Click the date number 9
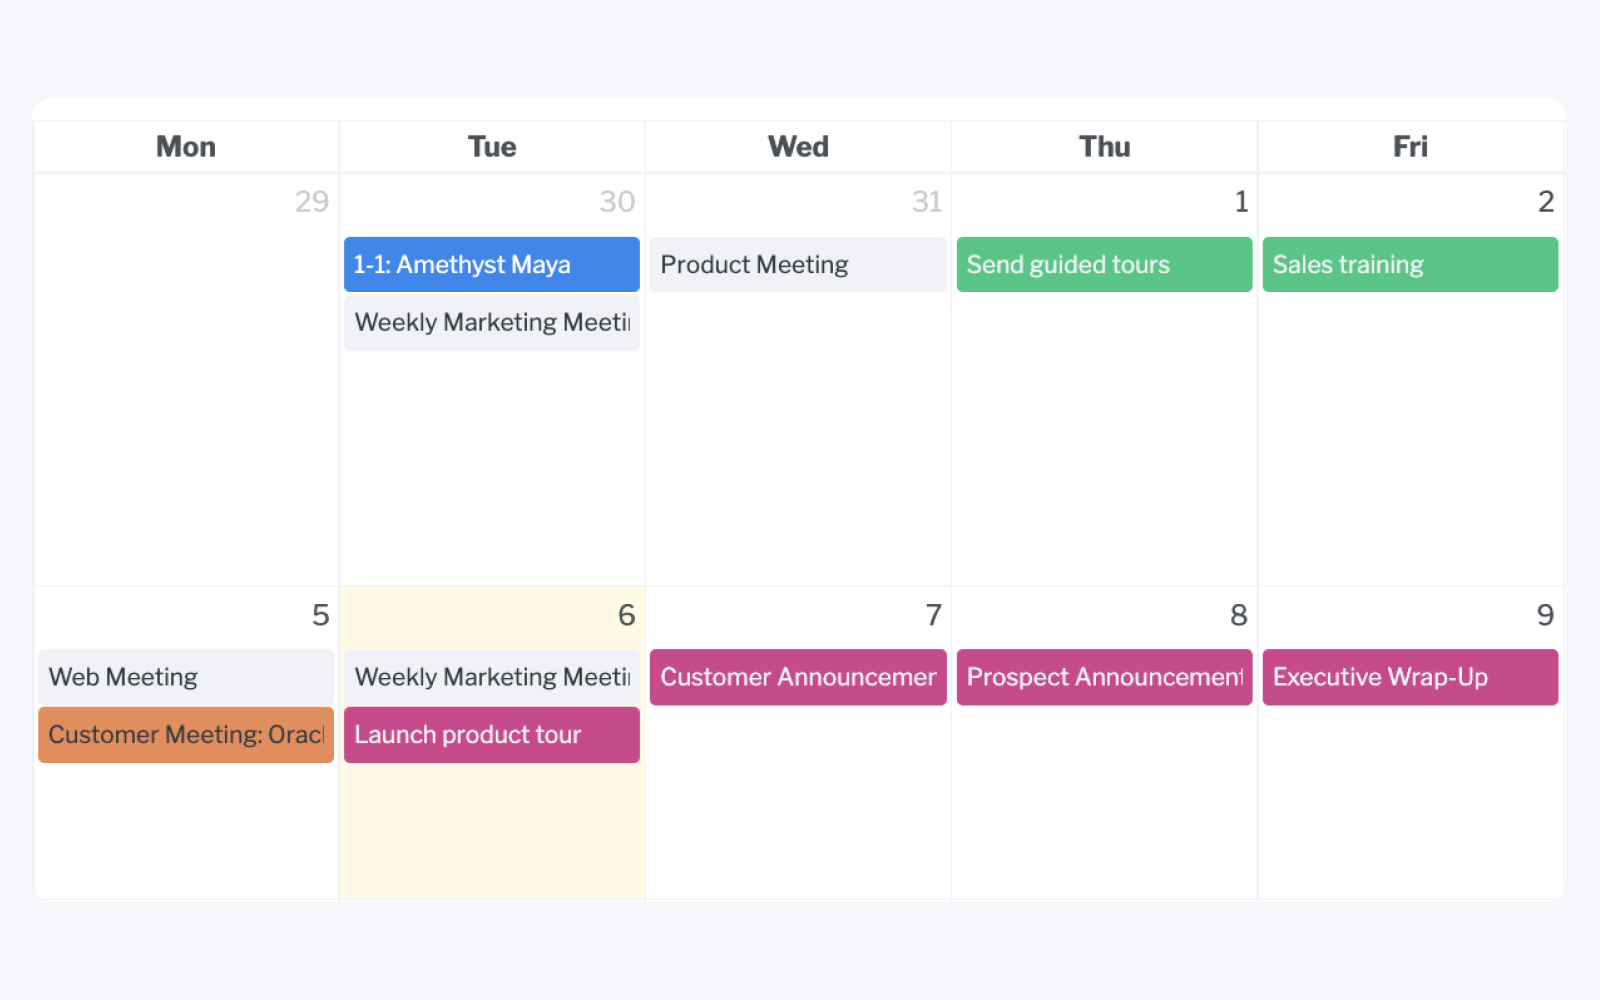 (x=1545, y=615)
